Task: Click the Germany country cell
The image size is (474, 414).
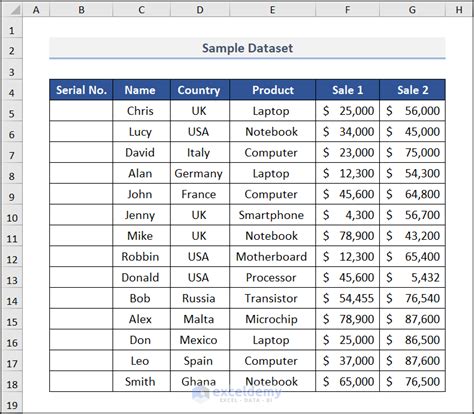Action: coord(200,173)
